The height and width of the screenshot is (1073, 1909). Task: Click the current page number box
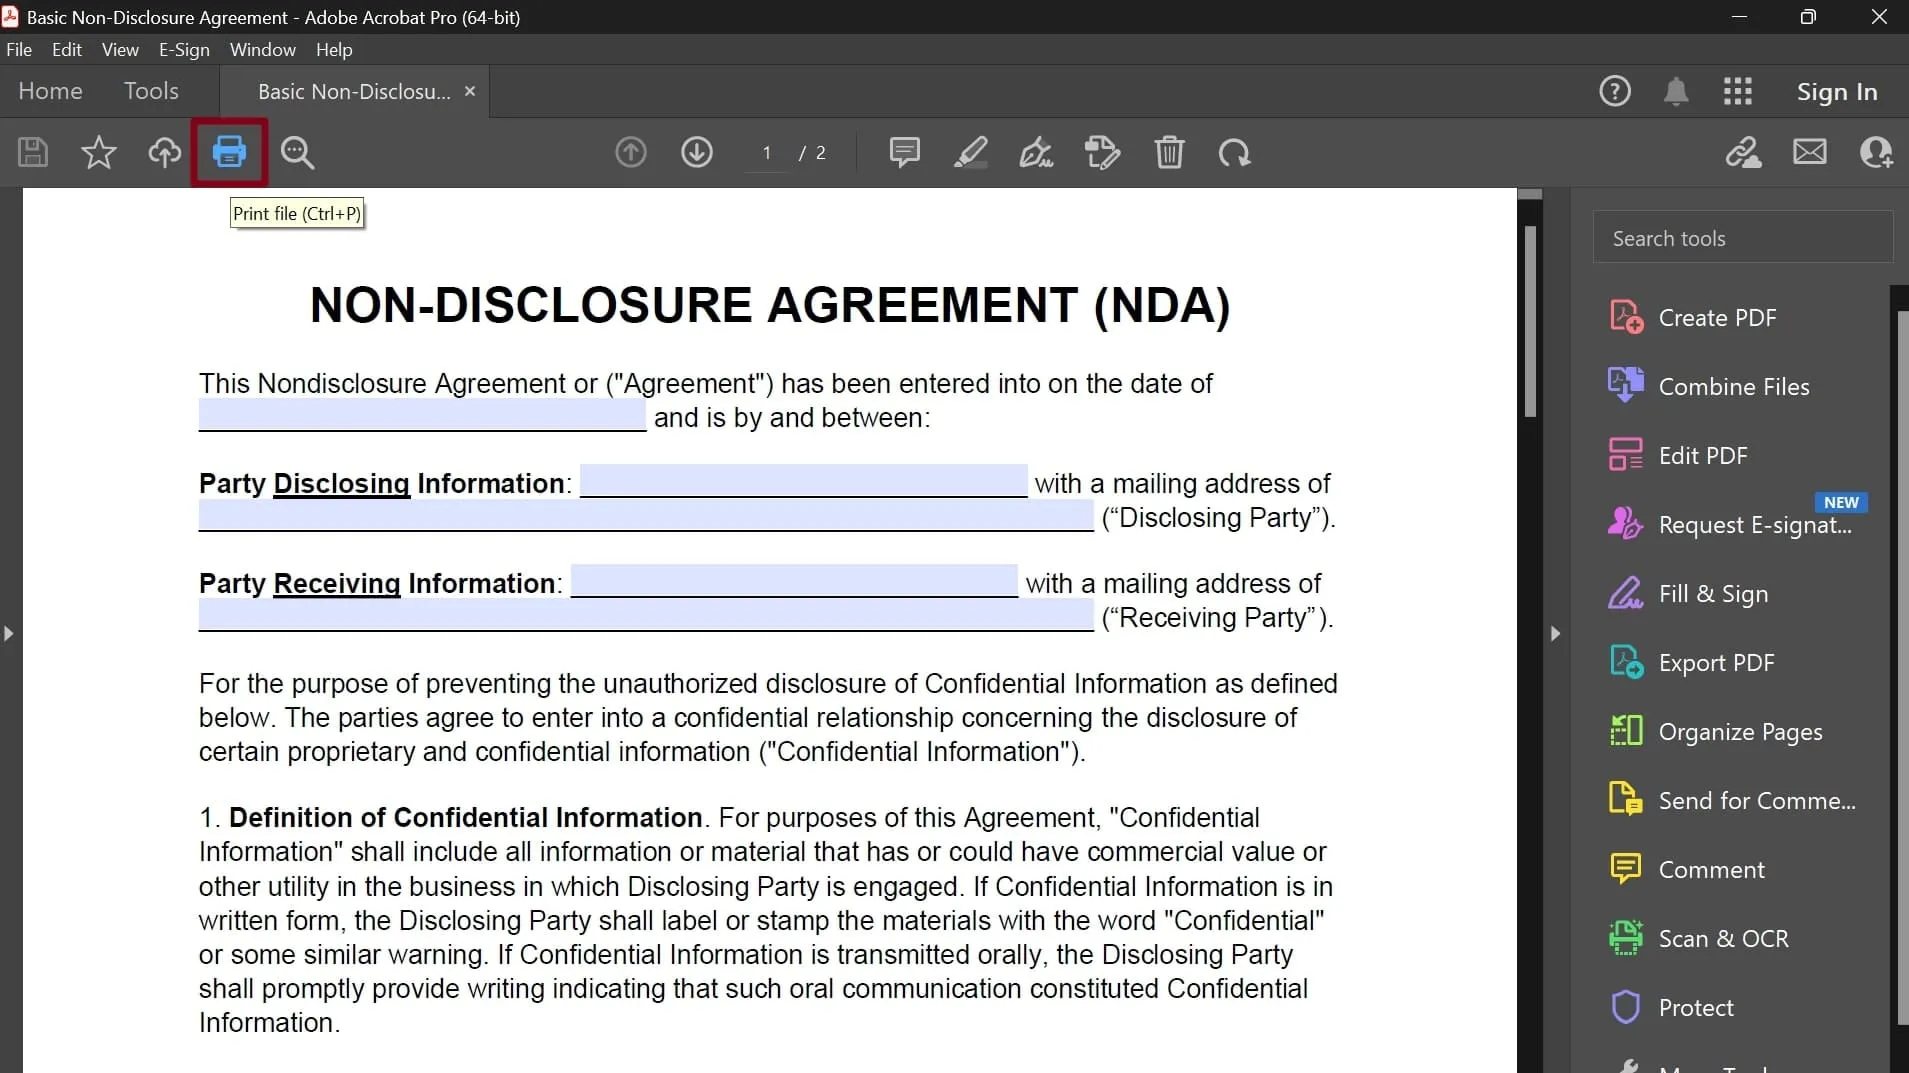[x=767, y=153]
